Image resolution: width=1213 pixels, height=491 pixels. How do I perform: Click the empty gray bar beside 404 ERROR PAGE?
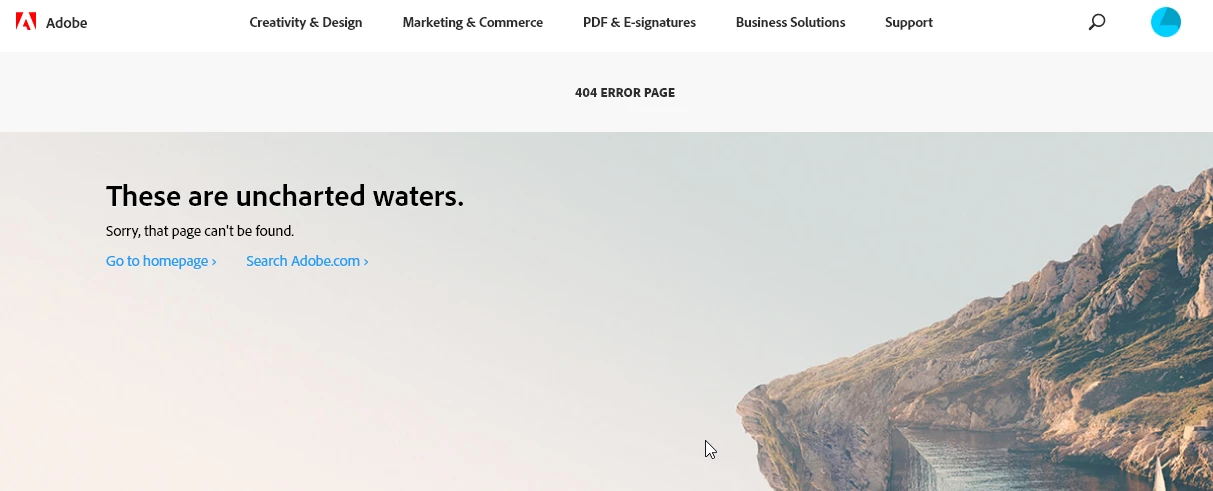(x=300, y=93)
